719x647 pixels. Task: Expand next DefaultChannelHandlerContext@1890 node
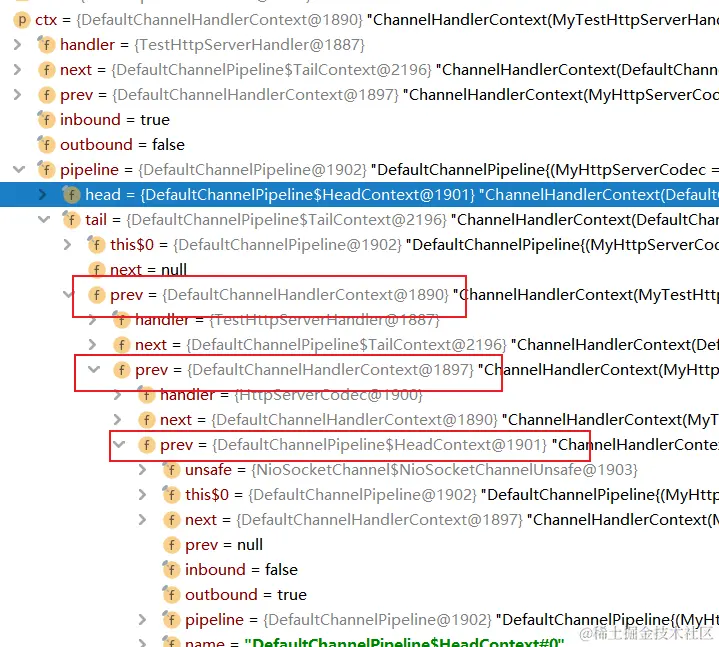coord(117,420)
